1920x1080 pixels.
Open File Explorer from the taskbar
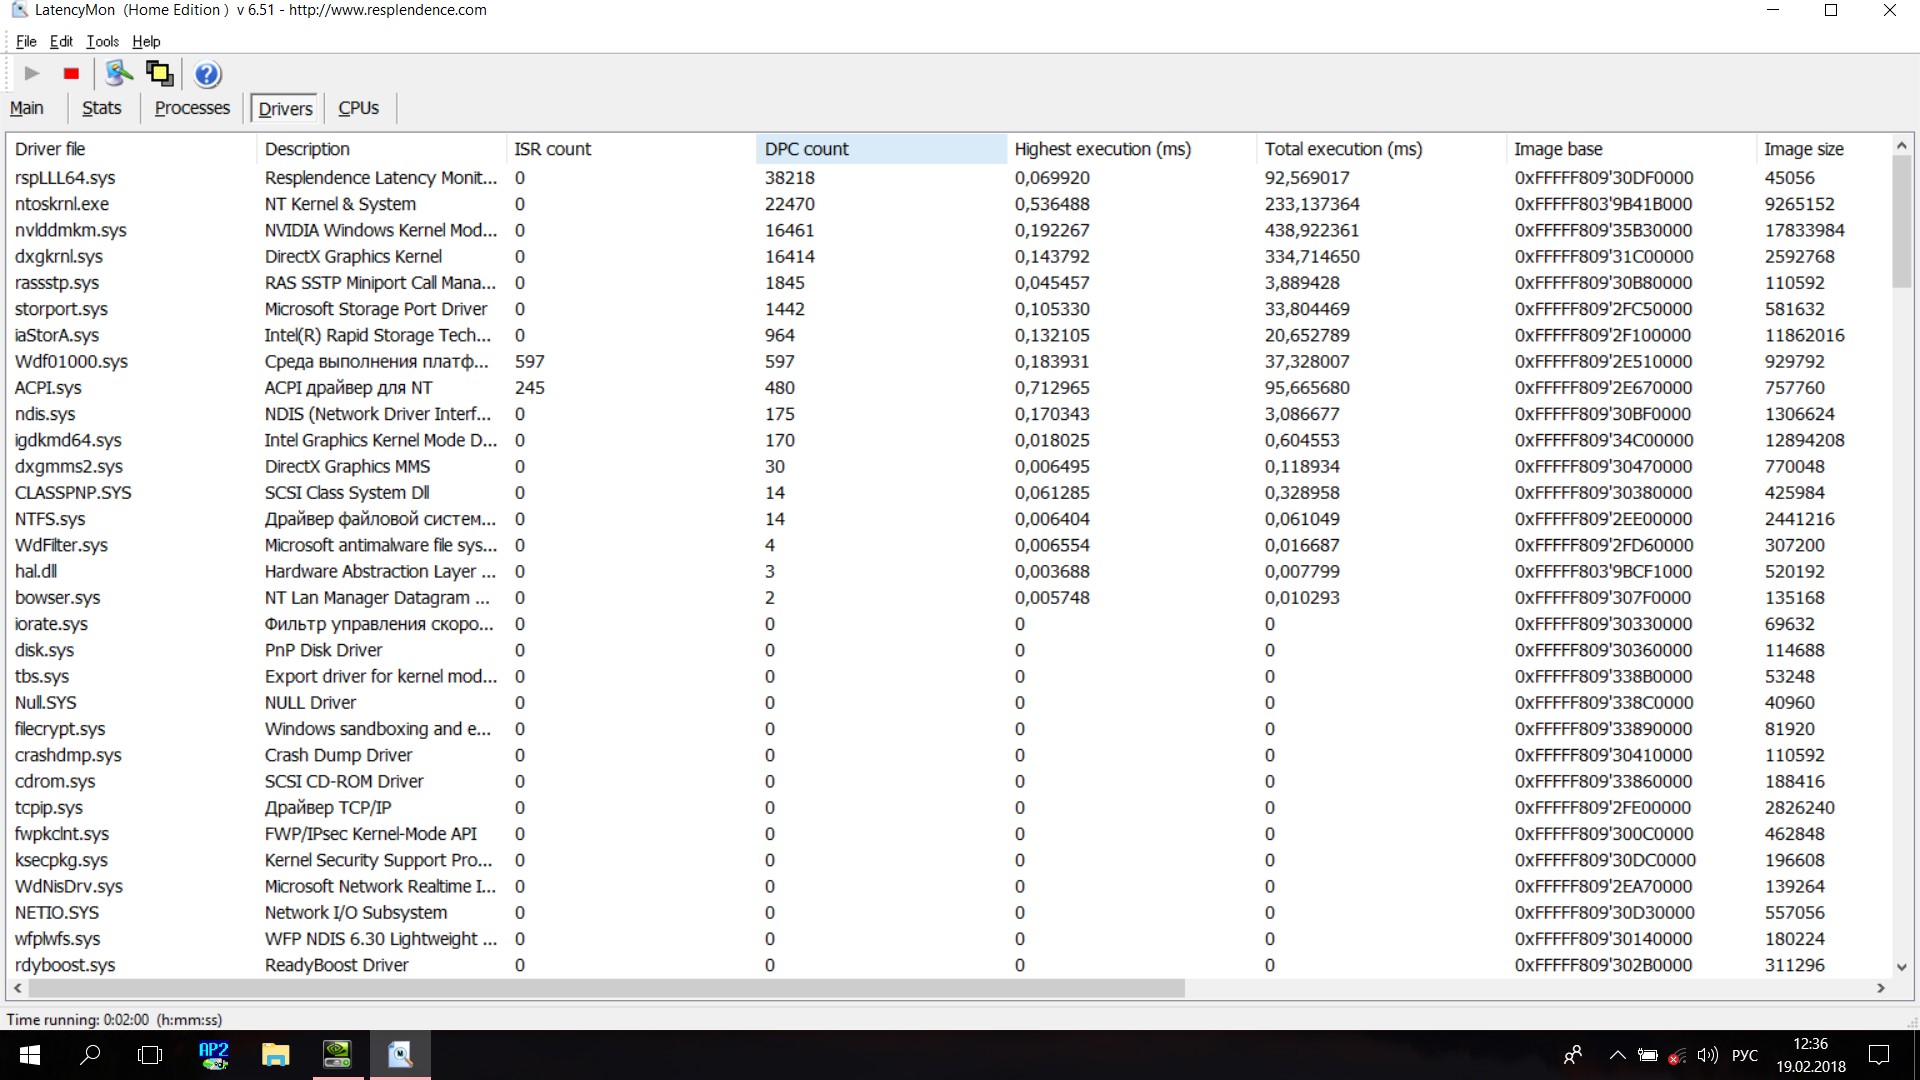pyautogui.click(x=275, y=1055)
